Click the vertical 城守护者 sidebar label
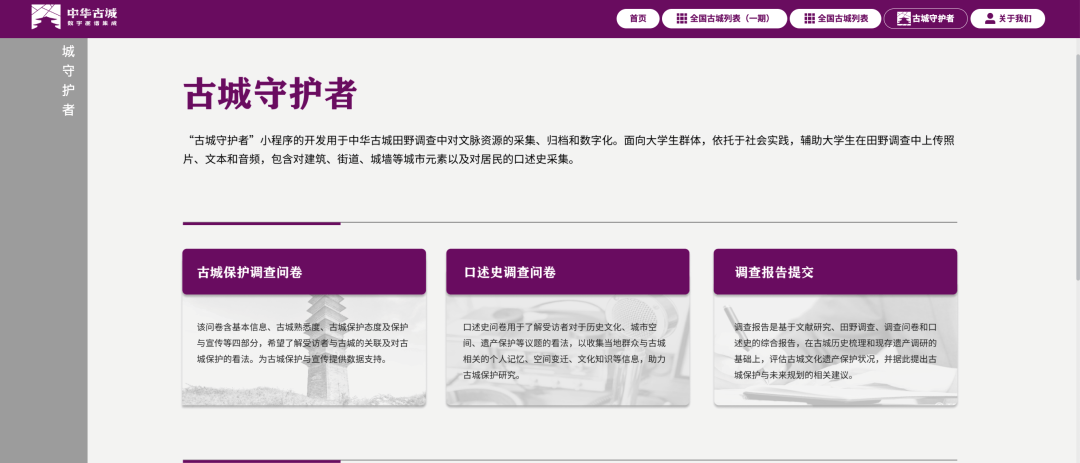1080x463 pixels. point(68,80)
